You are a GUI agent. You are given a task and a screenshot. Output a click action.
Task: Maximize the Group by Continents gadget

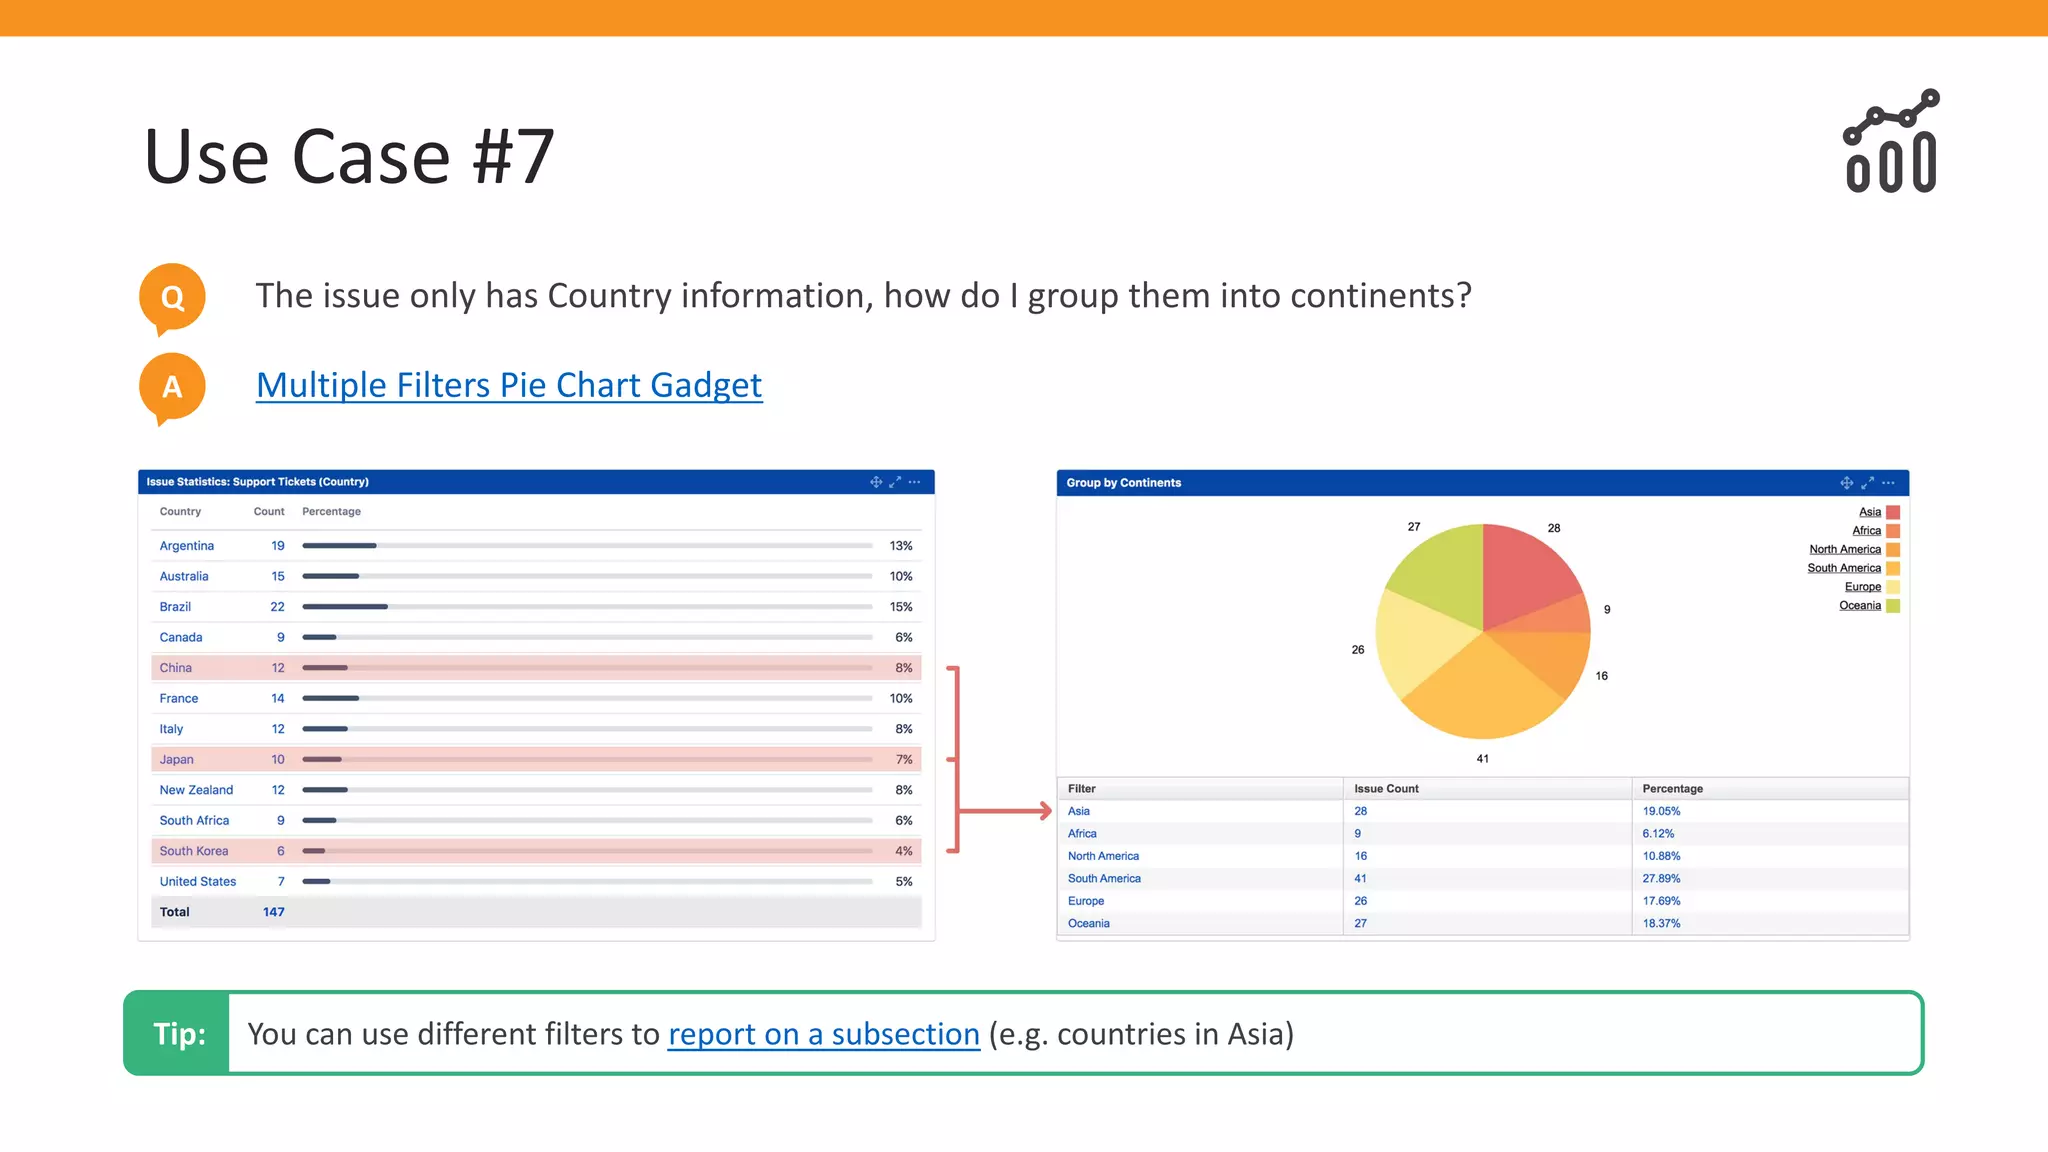(x=1867, y=483)
